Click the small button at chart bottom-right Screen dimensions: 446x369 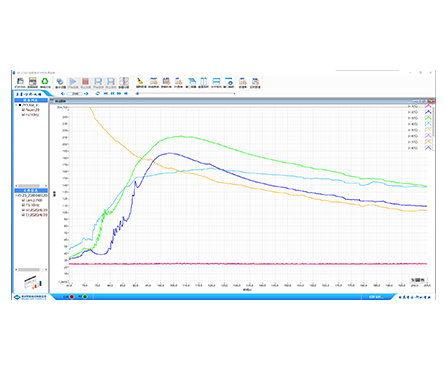[418, 280]
